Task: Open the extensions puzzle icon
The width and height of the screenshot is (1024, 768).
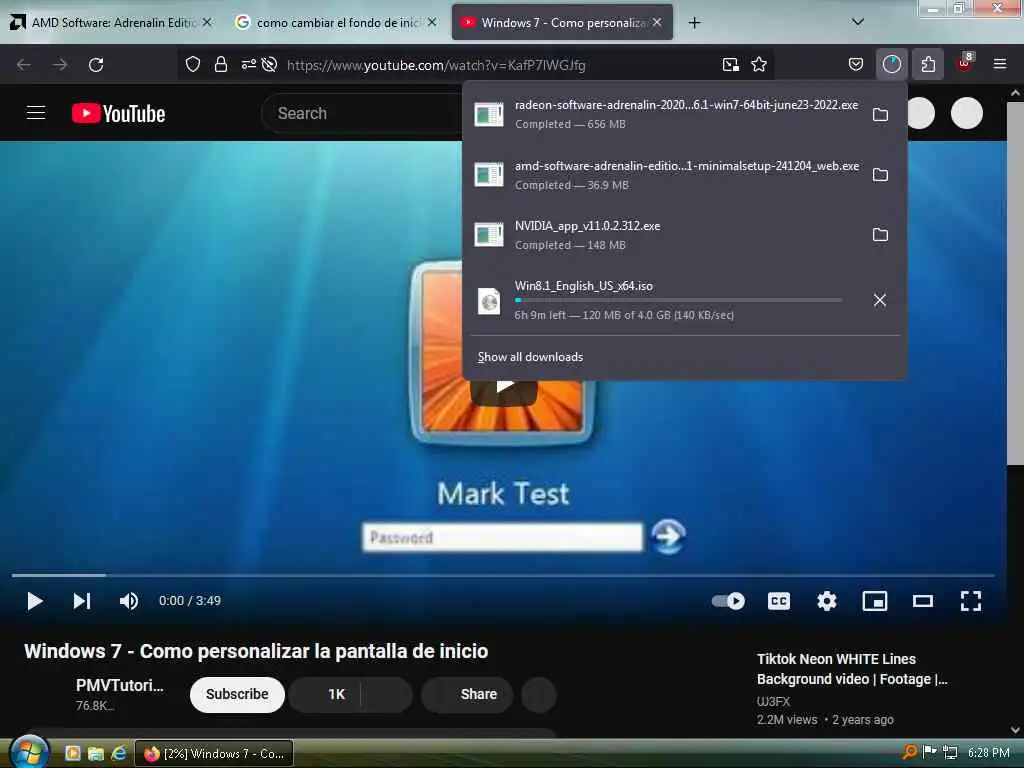Action: point(928,65)
